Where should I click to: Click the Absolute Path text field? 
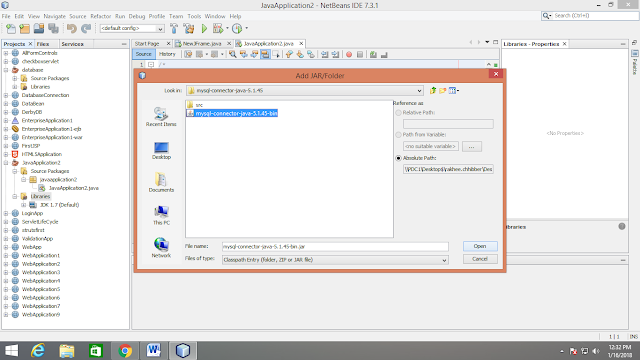pos(448,169)
